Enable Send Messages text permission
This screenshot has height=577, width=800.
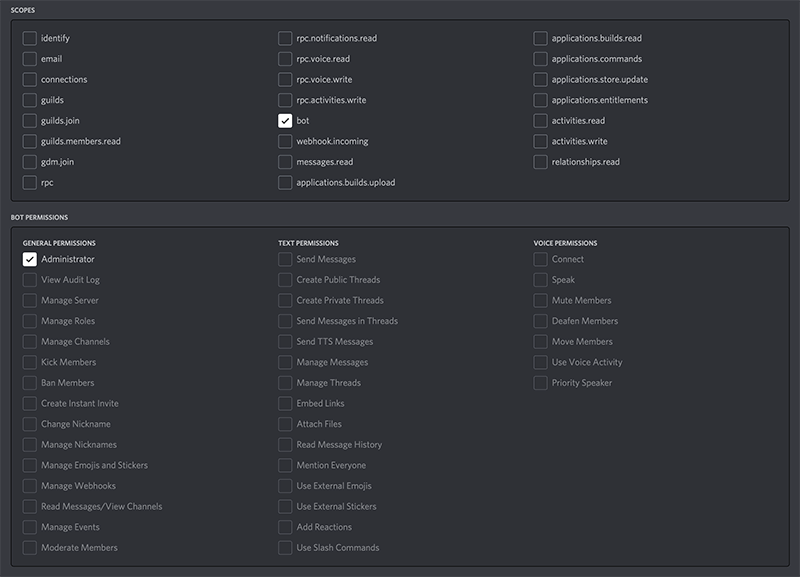click(286, 260)
